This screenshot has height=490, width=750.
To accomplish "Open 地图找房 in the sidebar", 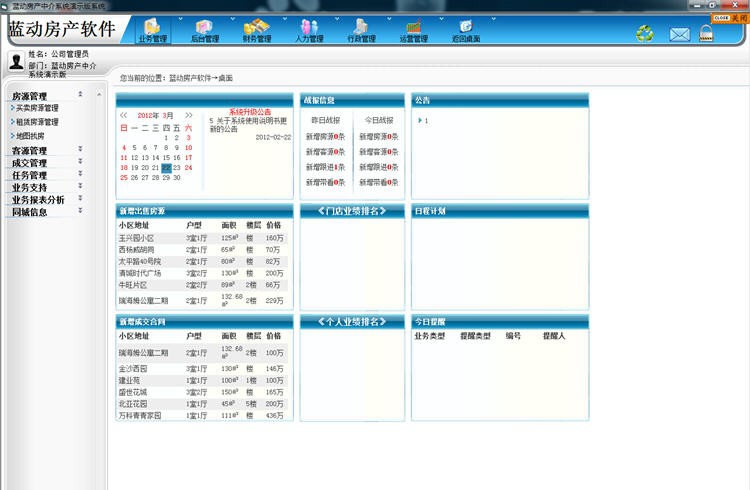I will [30, 136].
